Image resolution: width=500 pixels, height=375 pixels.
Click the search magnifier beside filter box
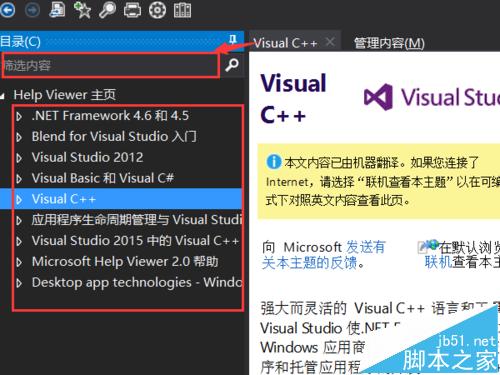232,65
